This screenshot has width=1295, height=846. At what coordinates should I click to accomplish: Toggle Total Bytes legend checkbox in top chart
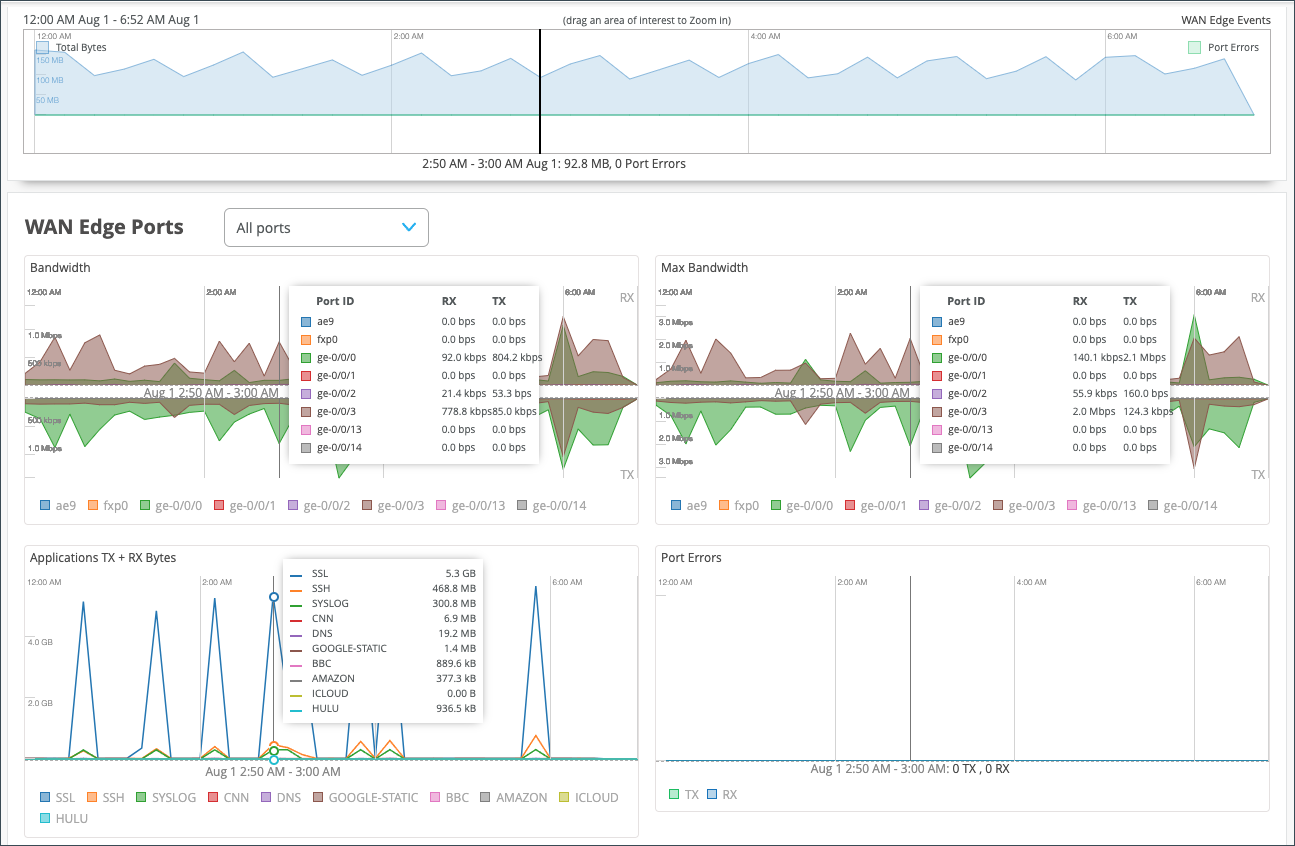point(43,47)
